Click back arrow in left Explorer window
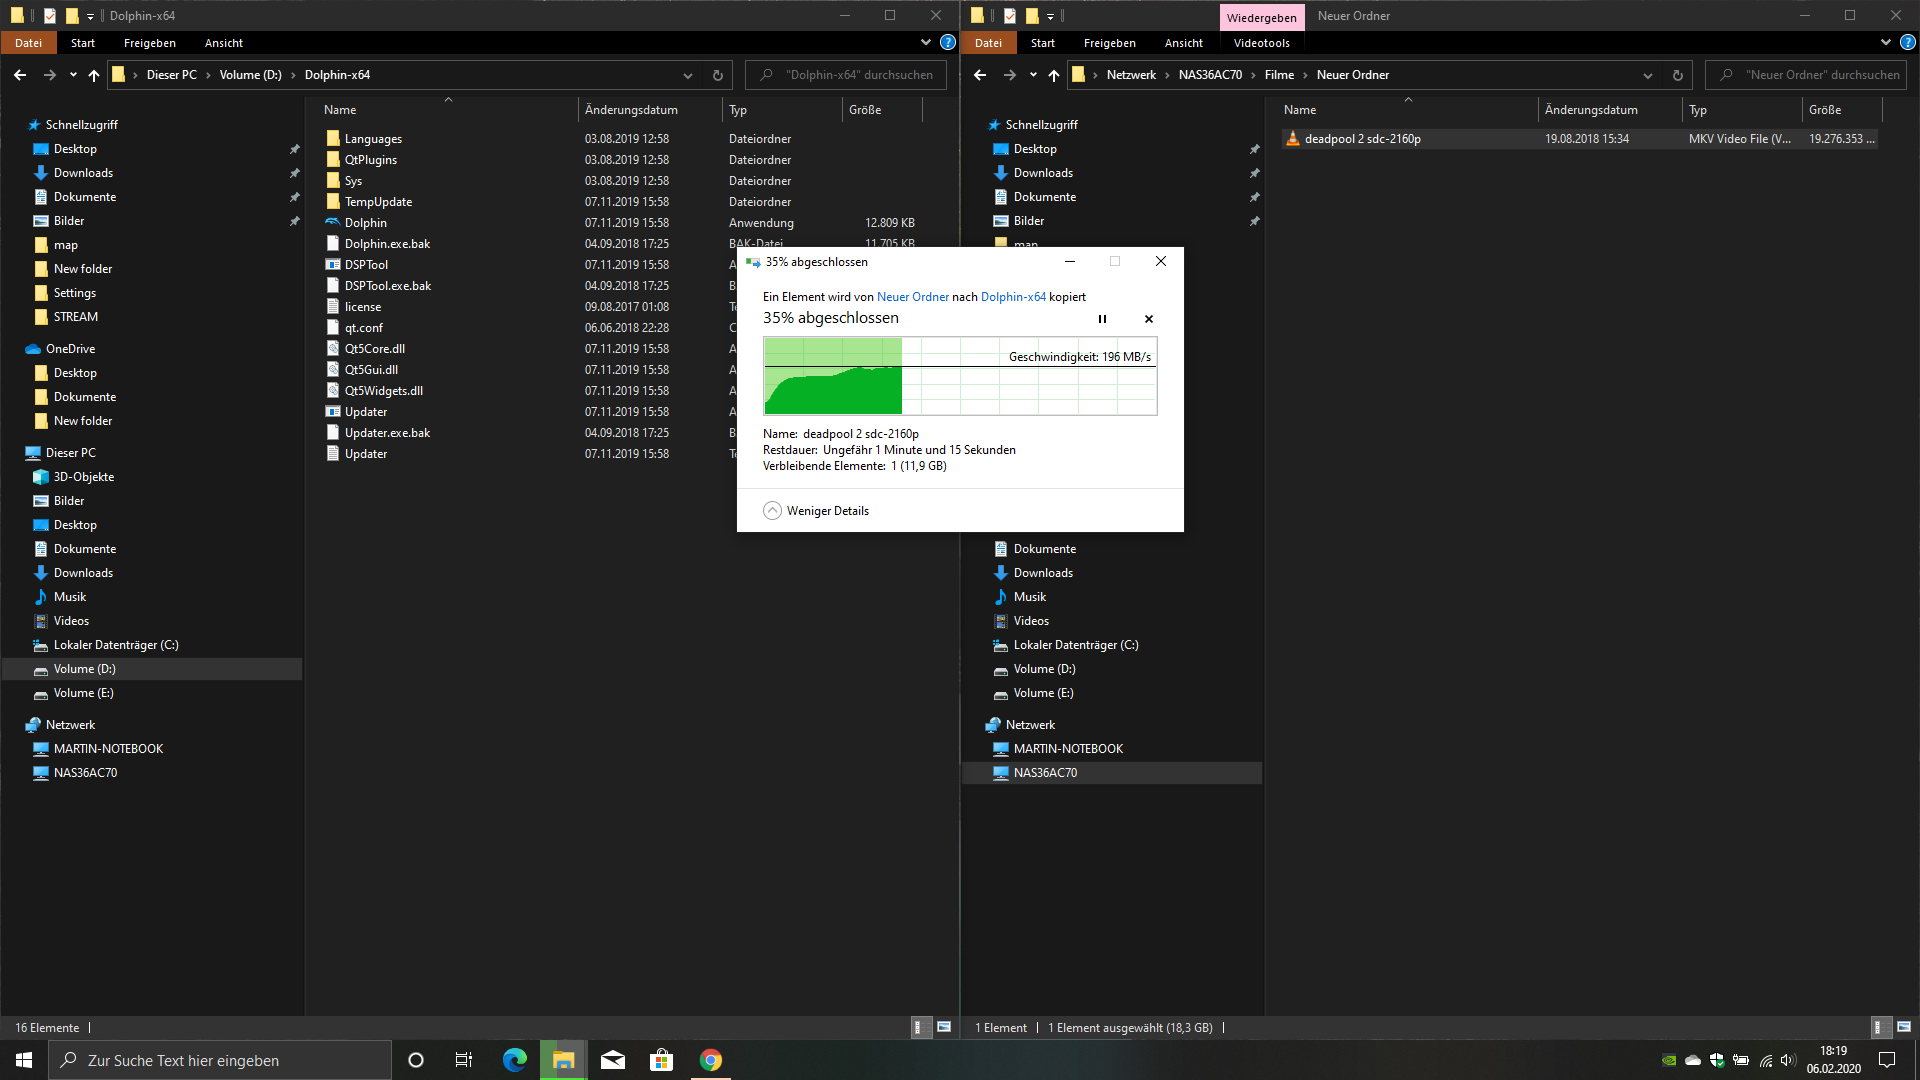 20,75
